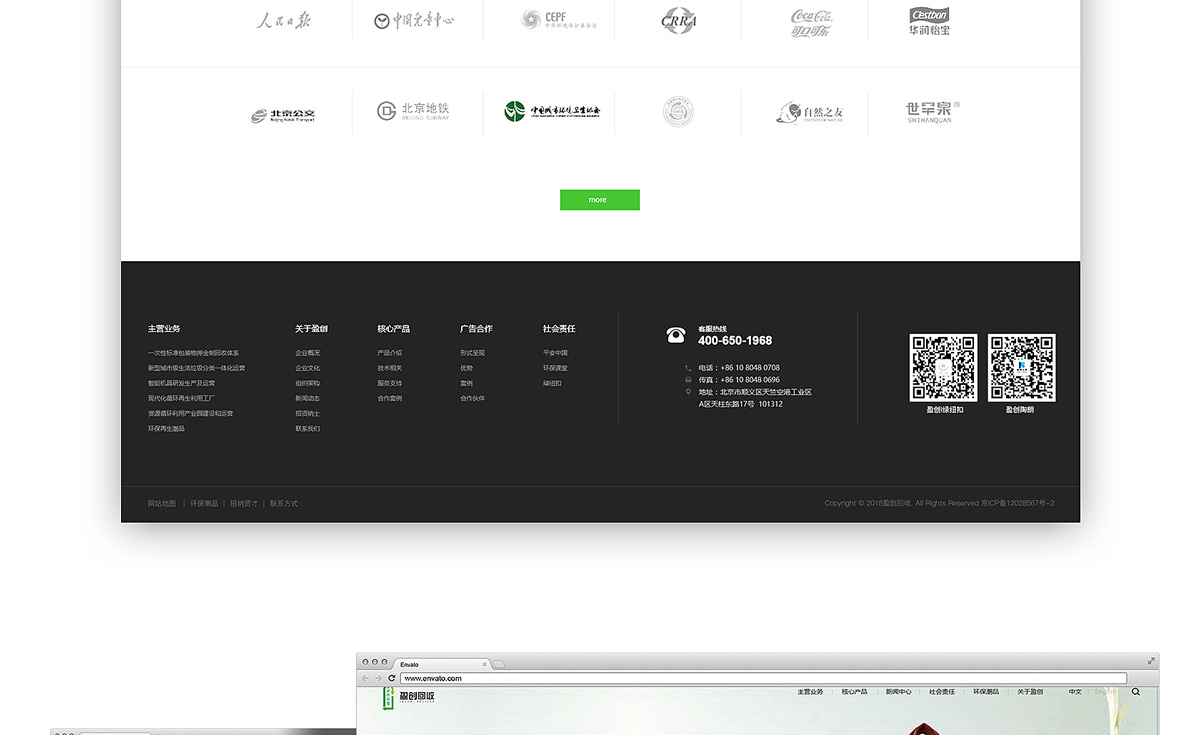The image size is (1200, 735).
Task: Click the 北京公交 partner logo
Action: (283, 116)
